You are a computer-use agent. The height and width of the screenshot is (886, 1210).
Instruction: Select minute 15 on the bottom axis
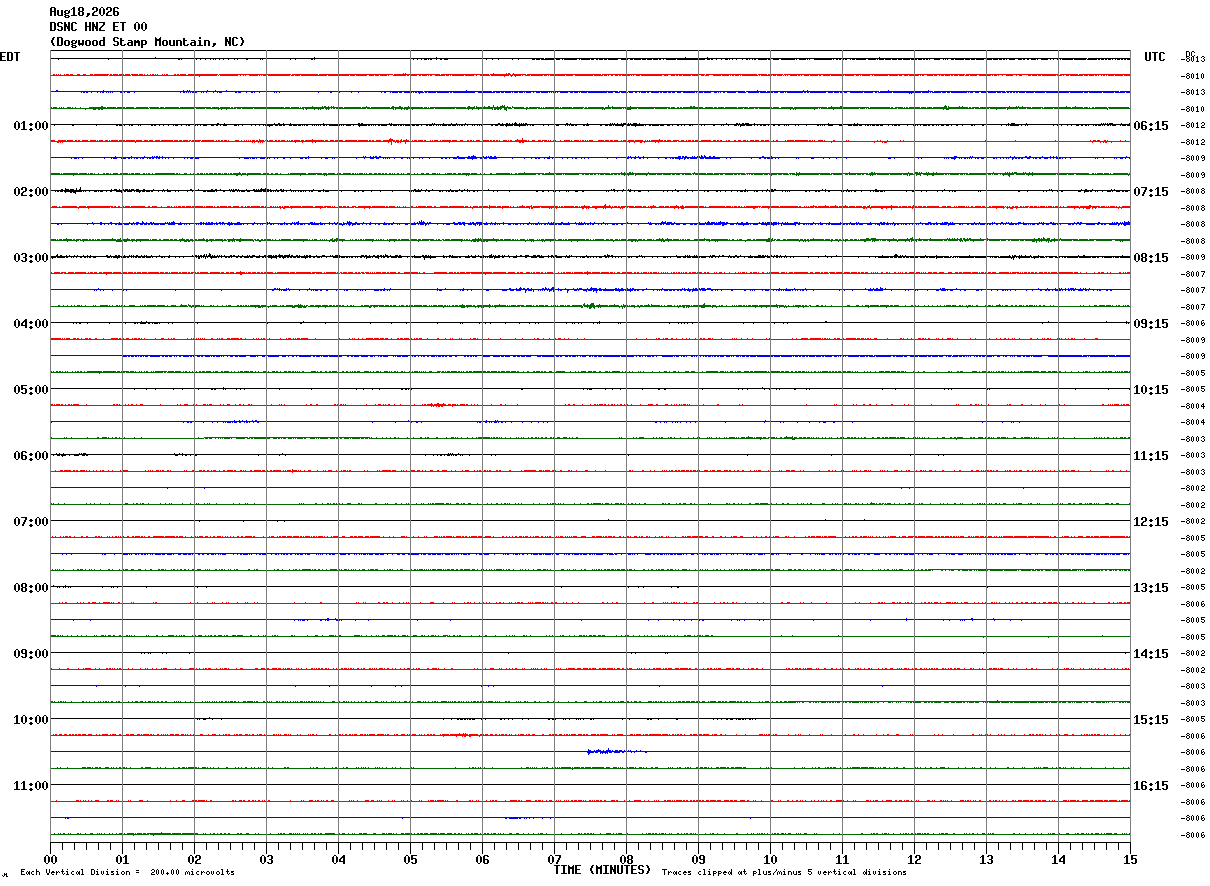[x=1130, y=859]
